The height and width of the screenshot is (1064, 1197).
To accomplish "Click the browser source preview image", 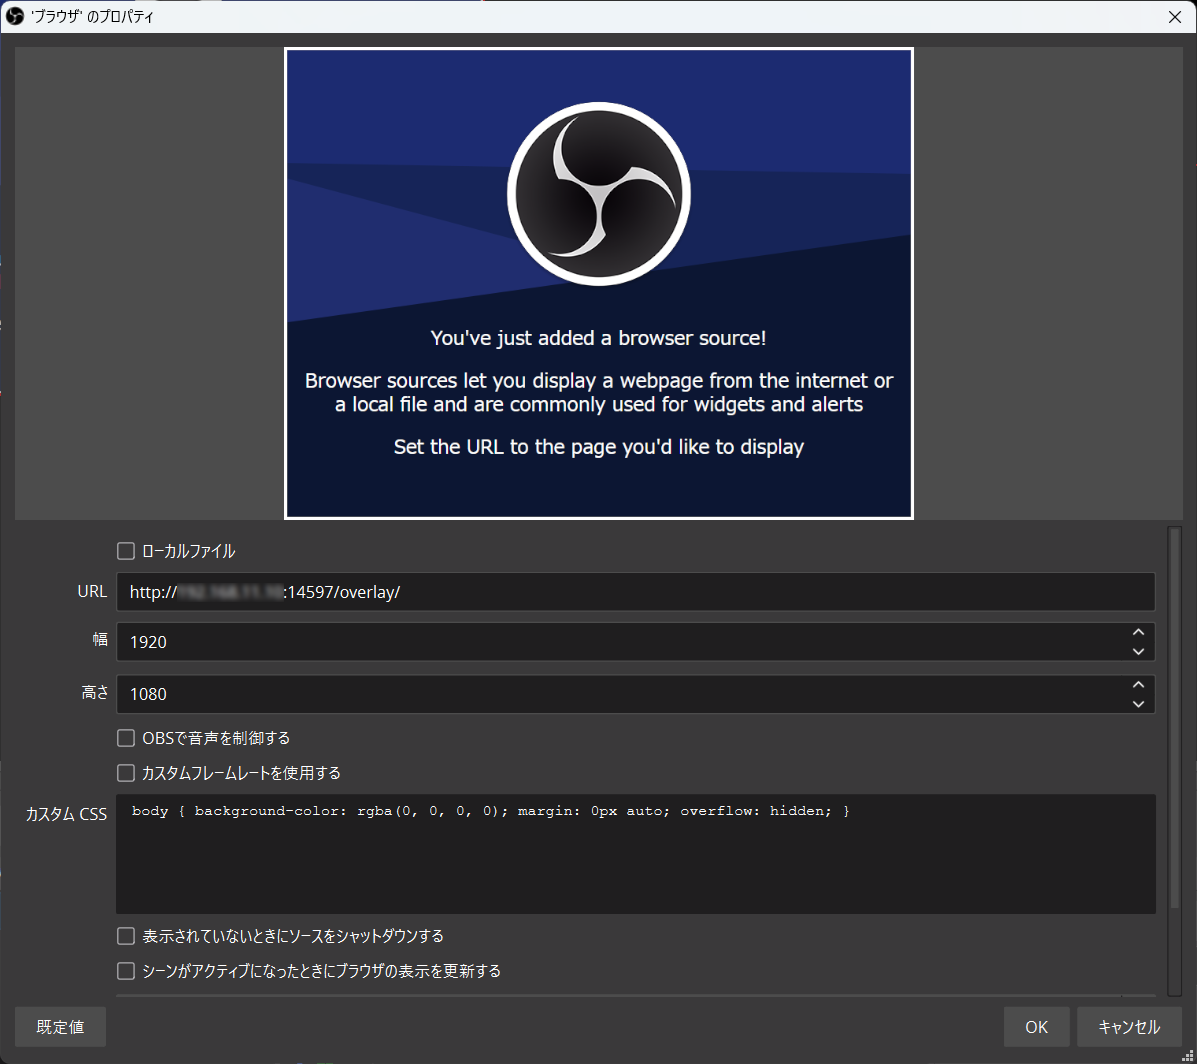I will coord(598,283).
